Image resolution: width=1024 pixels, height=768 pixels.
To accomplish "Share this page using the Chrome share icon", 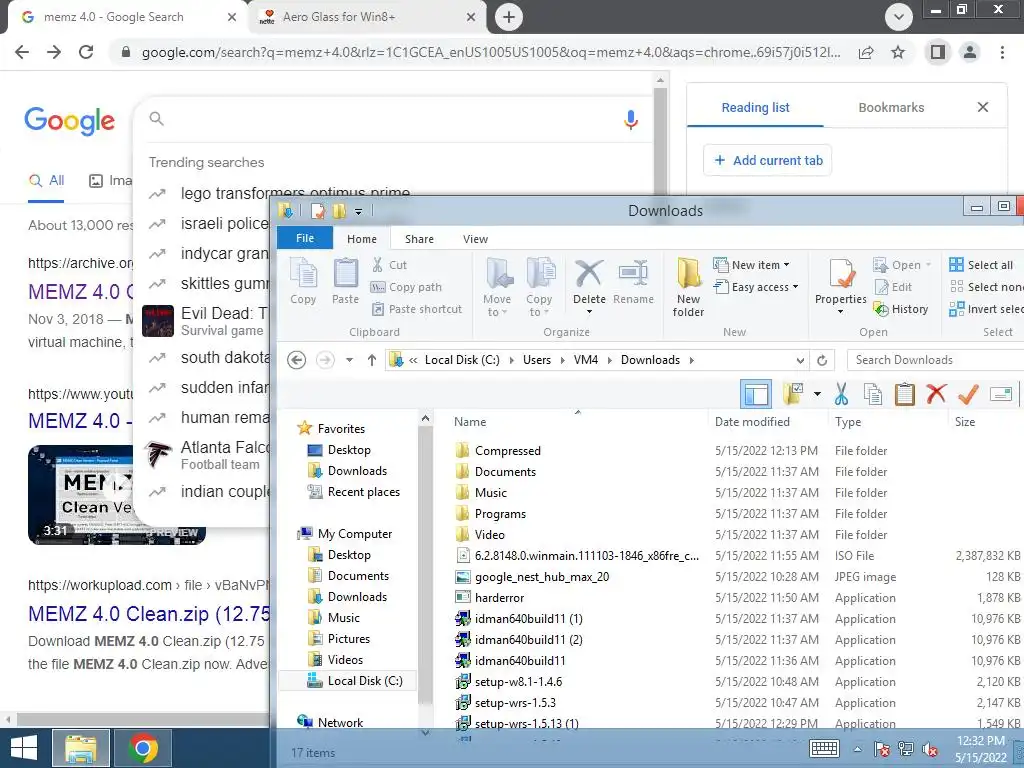I will [866, 52].
